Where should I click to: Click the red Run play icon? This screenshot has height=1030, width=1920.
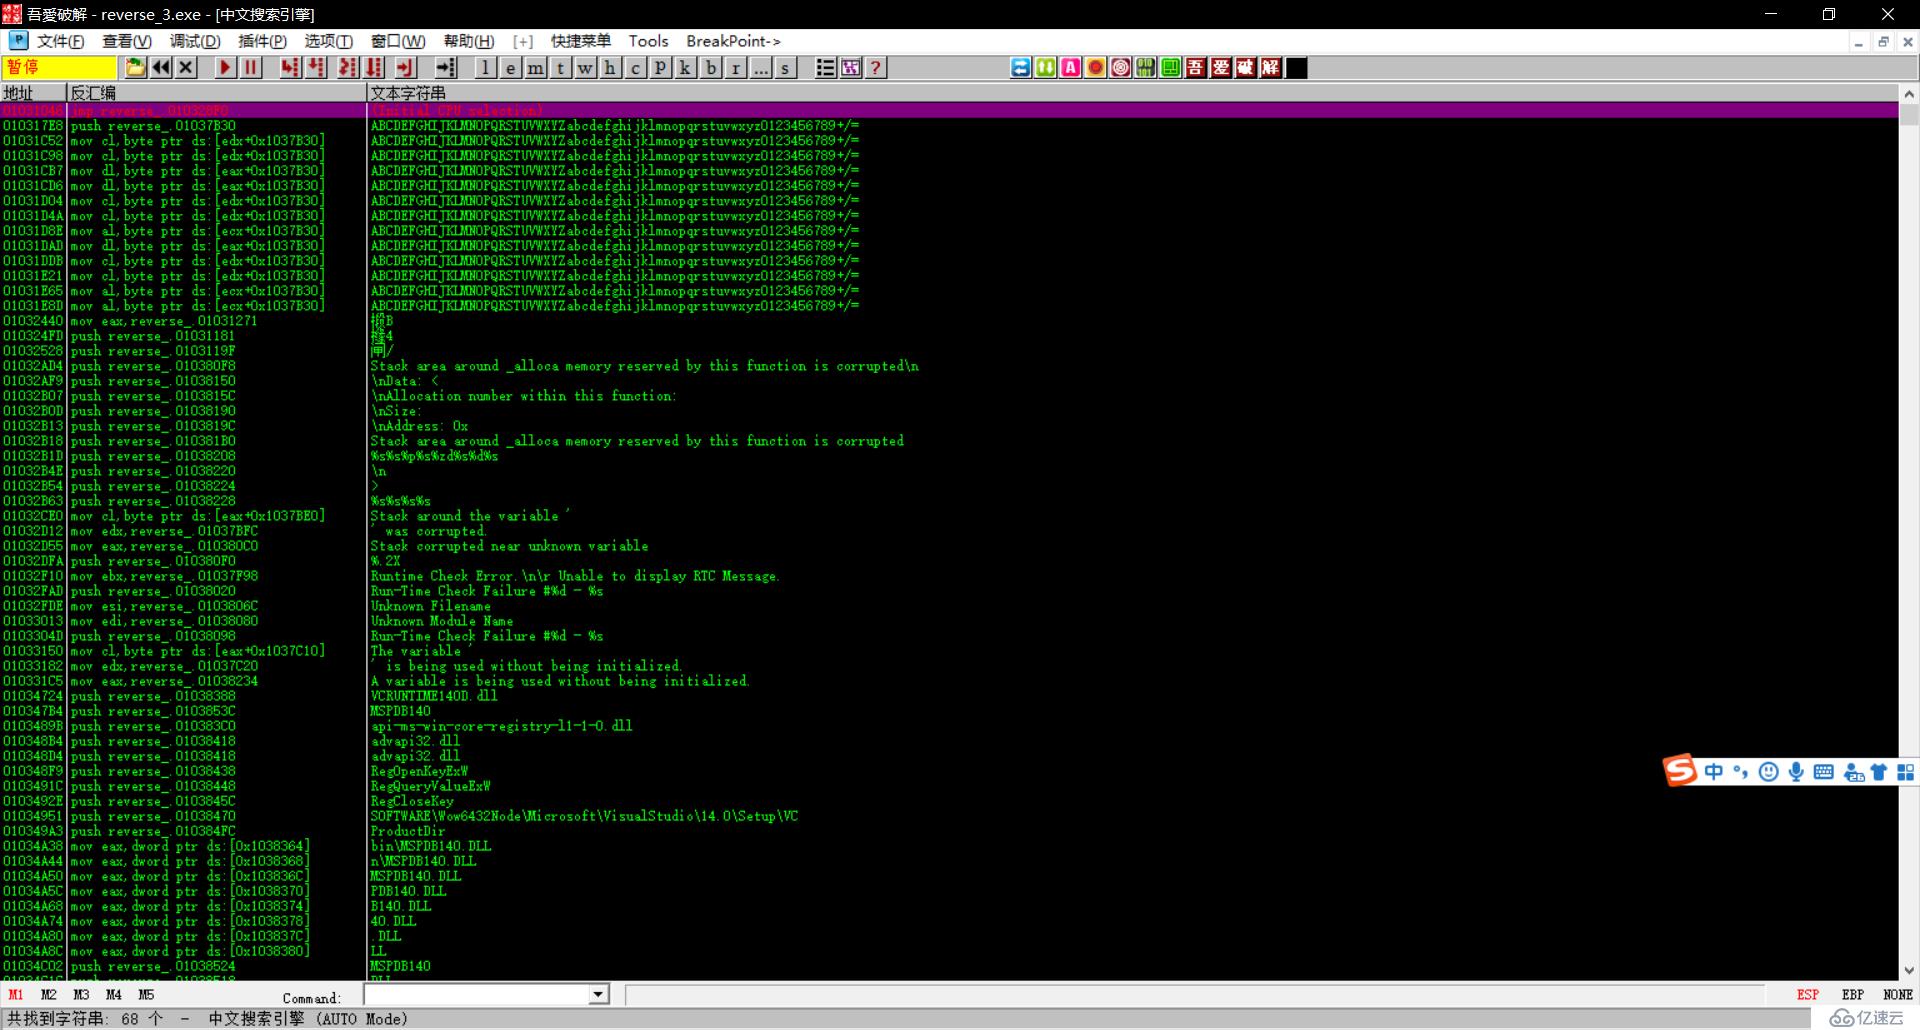(226, 67)
